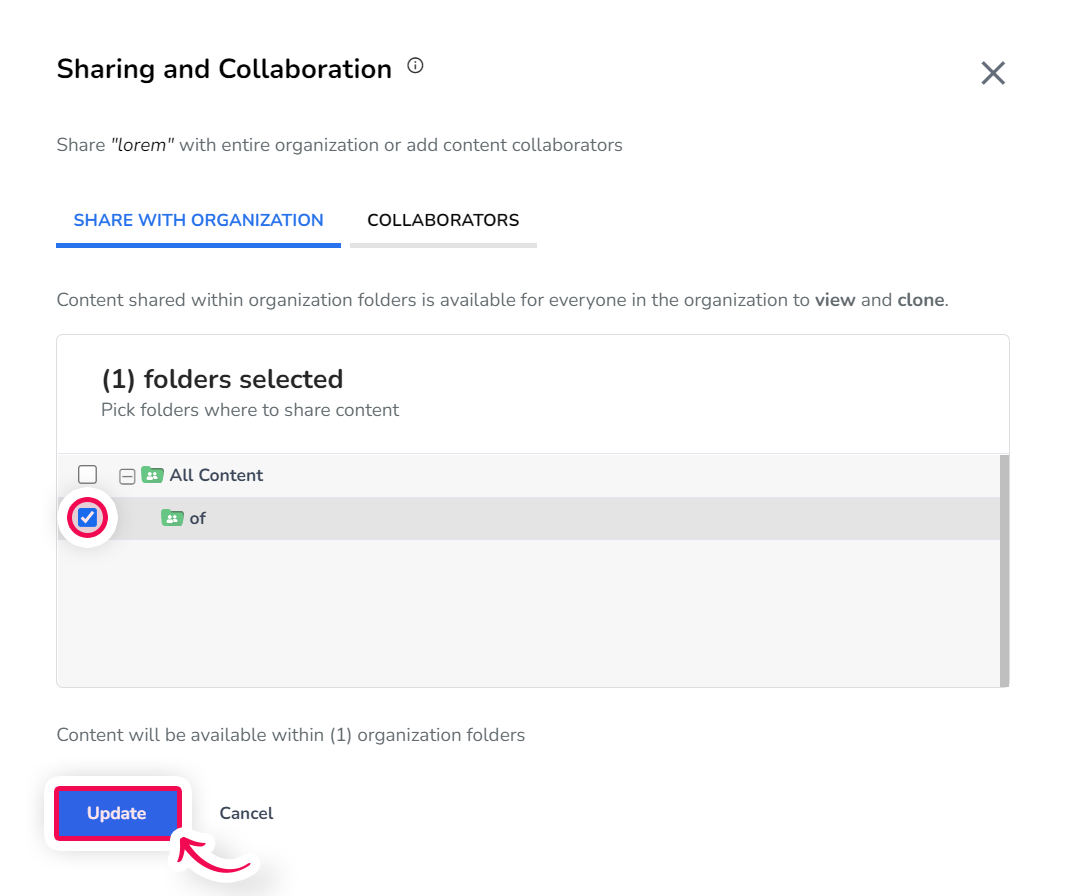Click the bold 'clone' word in description
This screenshot has height=896, width=1066.
[x=921, y=300]
